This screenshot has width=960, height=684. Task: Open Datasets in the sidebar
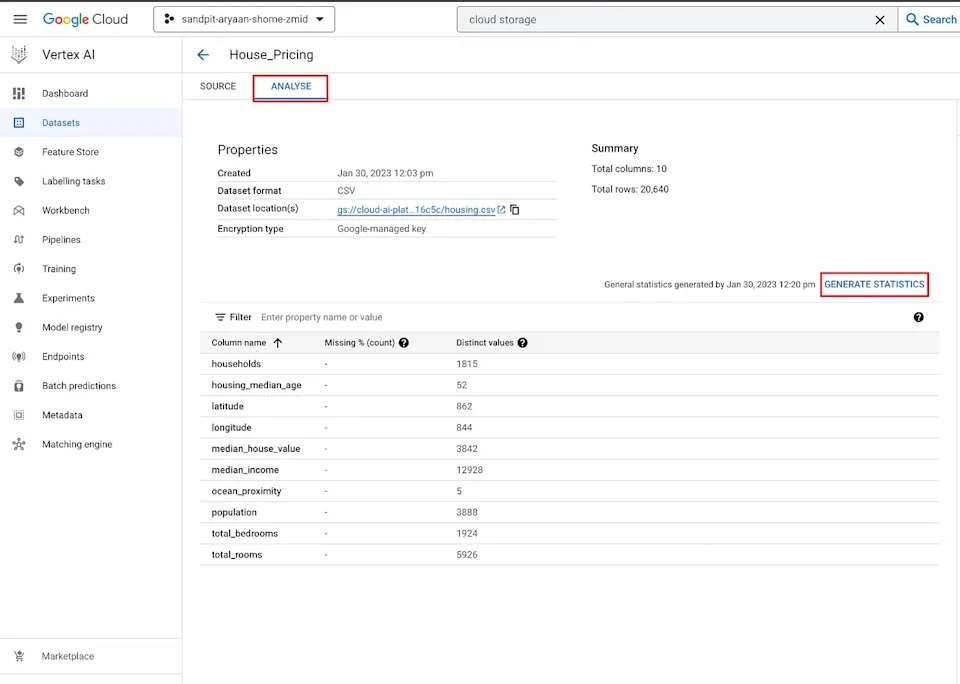[91, 122]
